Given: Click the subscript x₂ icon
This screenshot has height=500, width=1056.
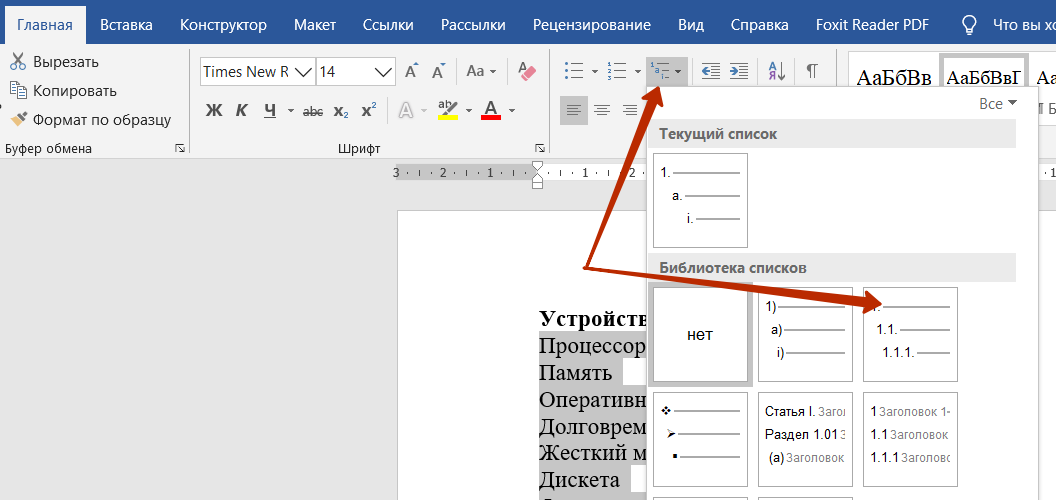Looking at the screenshot, I should click(x=341, y=111).
